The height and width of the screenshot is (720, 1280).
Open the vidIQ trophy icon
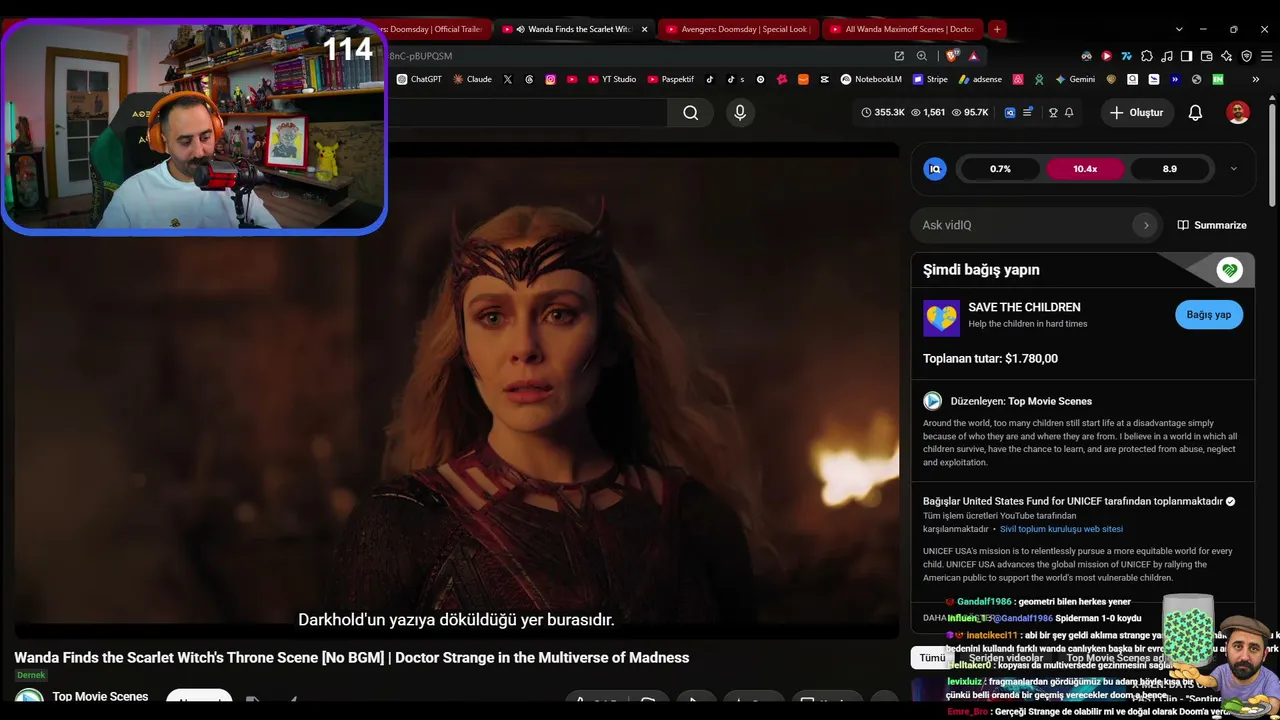(x=1052, y=113)
